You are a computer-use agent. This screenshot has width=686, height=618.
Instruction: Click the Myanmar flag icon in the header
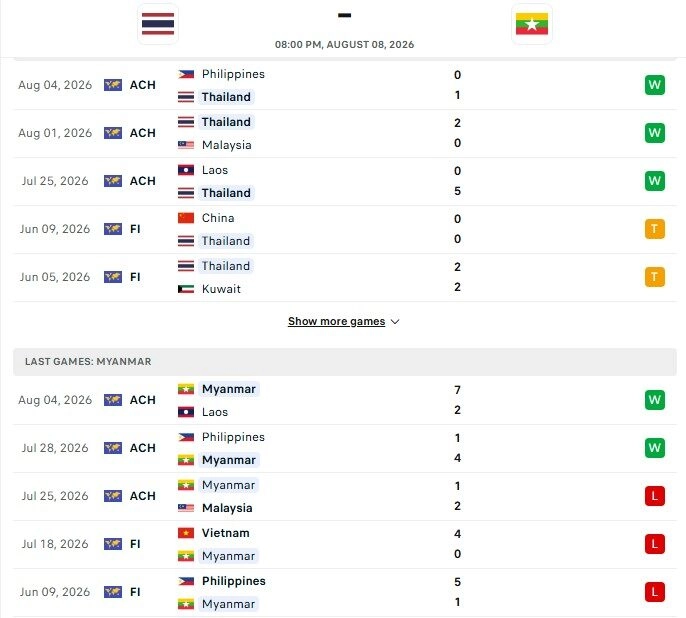pyautogui.click(x=532, y=24)
